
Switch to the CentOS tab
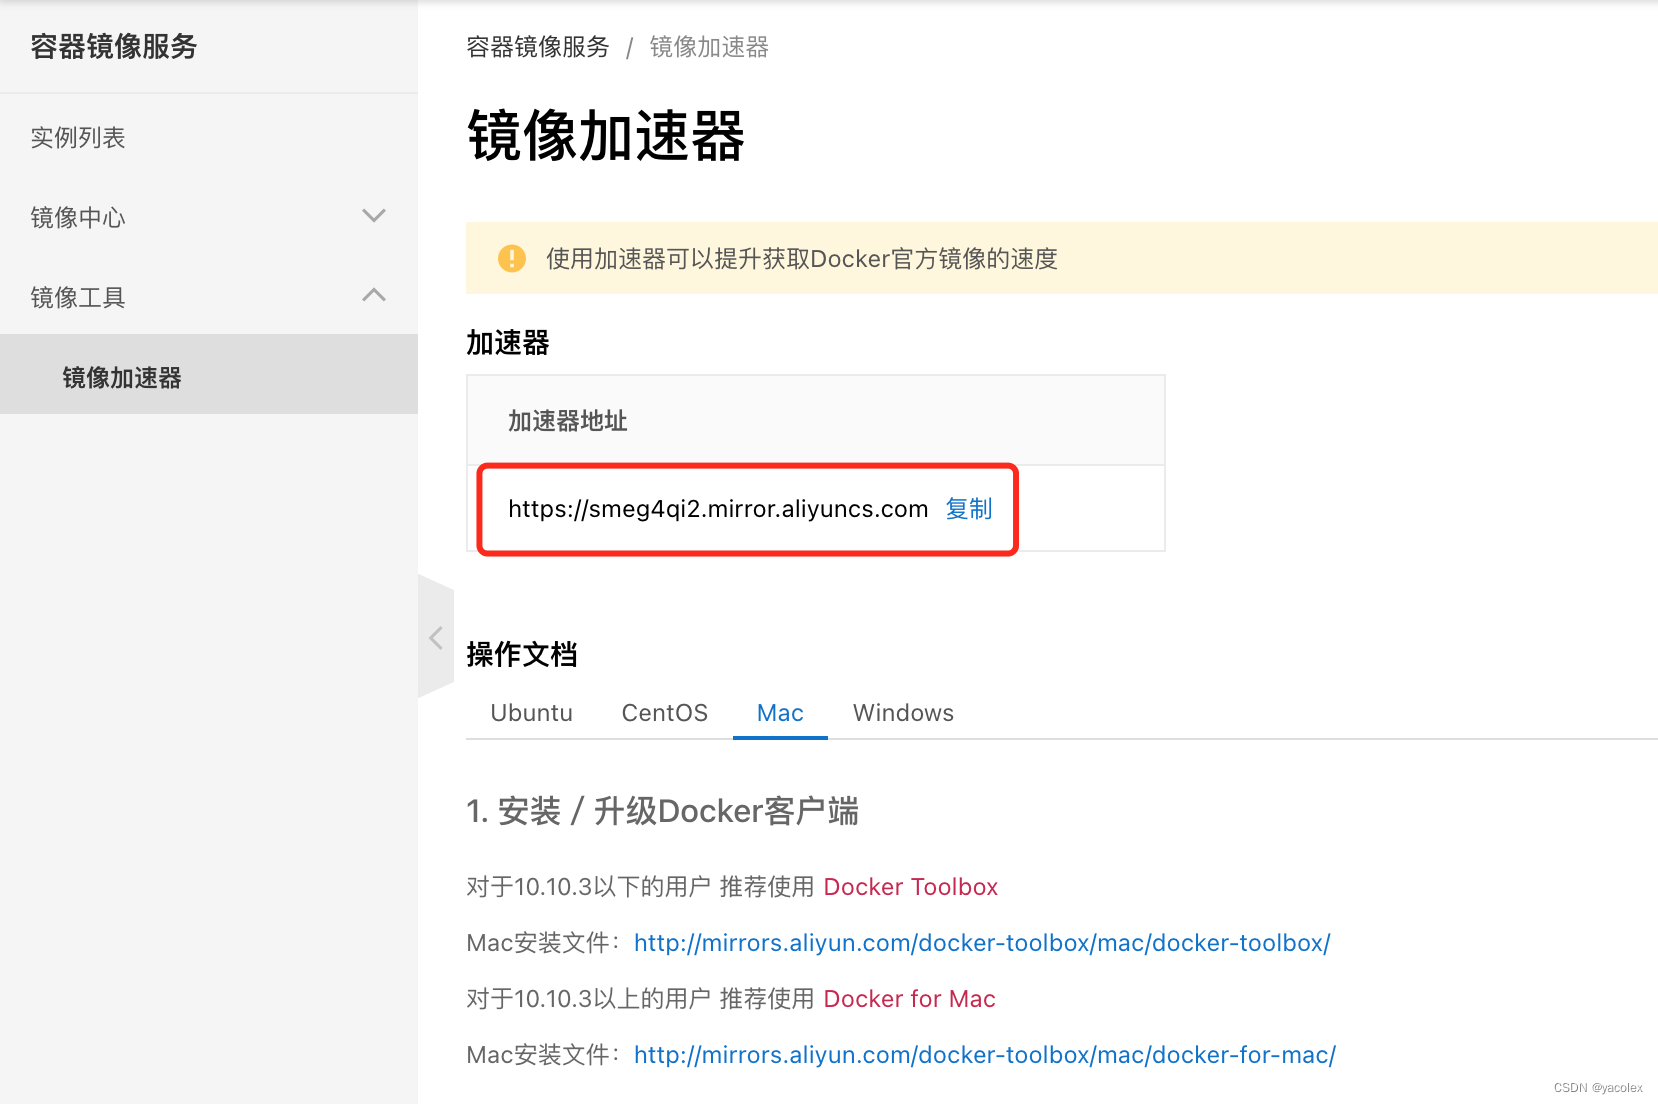tap(665, 713)
